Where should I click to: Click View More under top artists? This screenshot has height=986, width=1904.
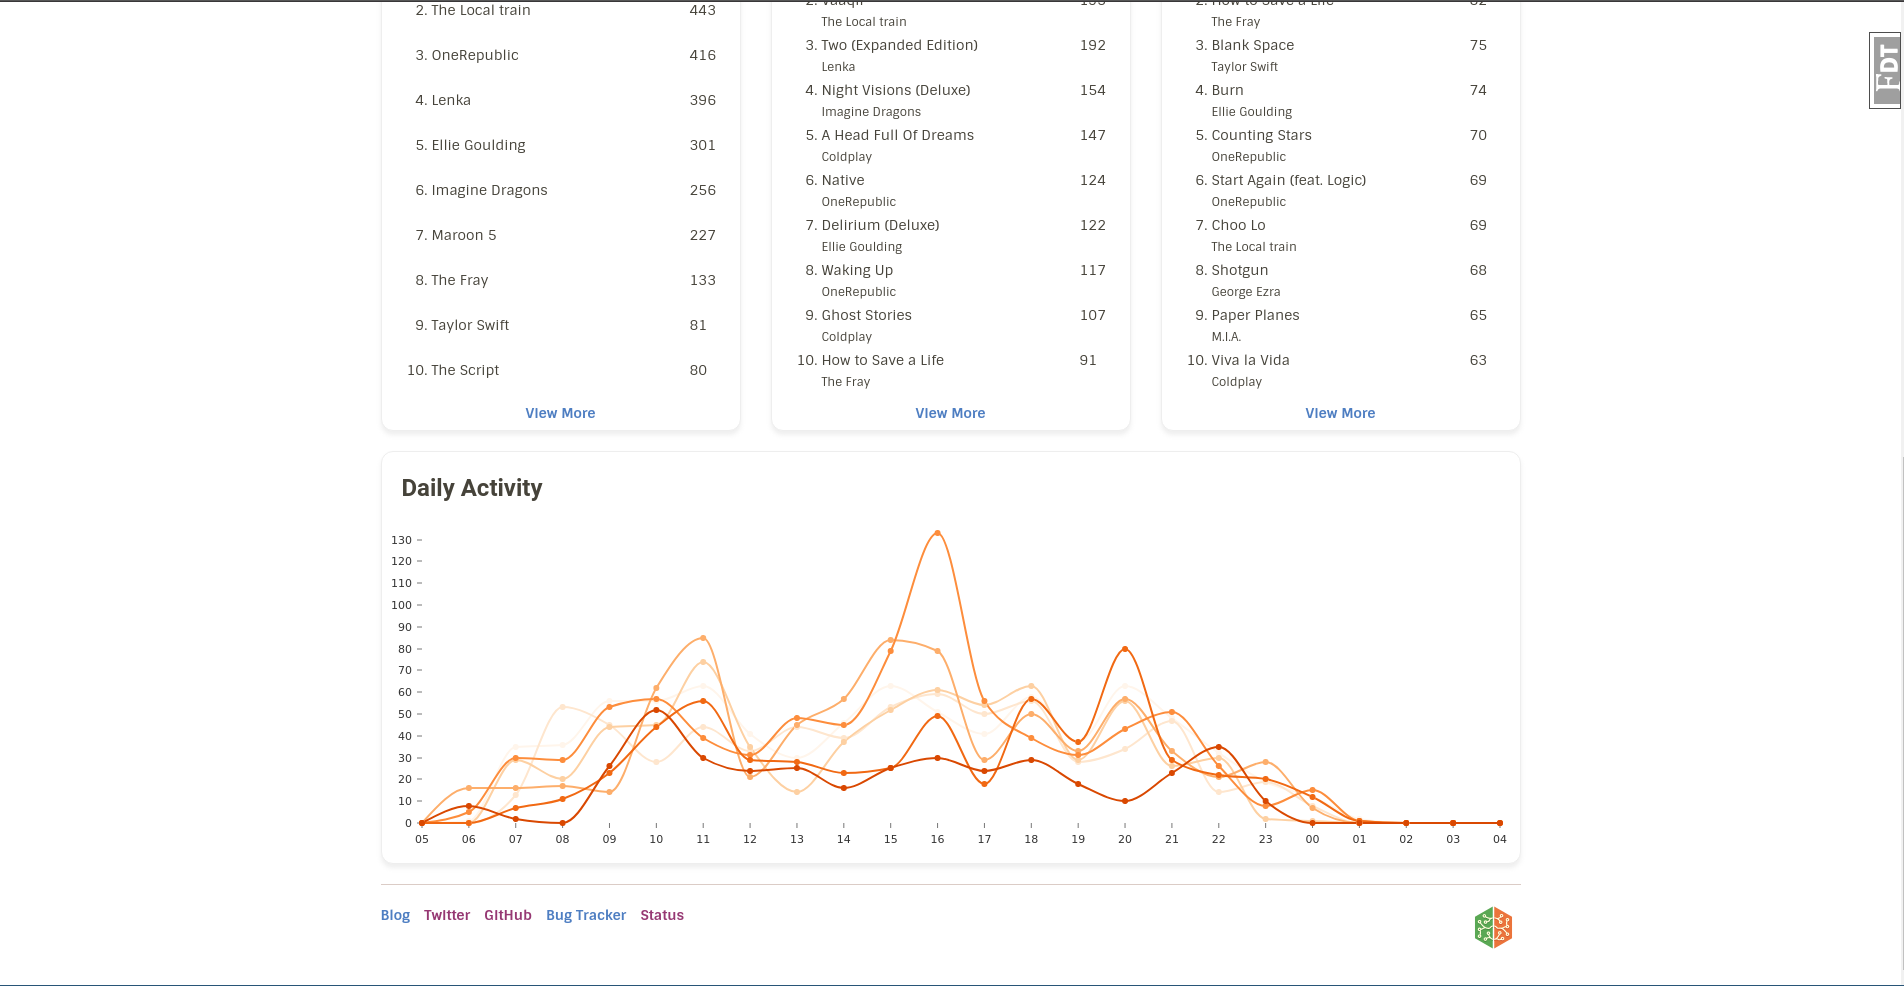(560, 413)
